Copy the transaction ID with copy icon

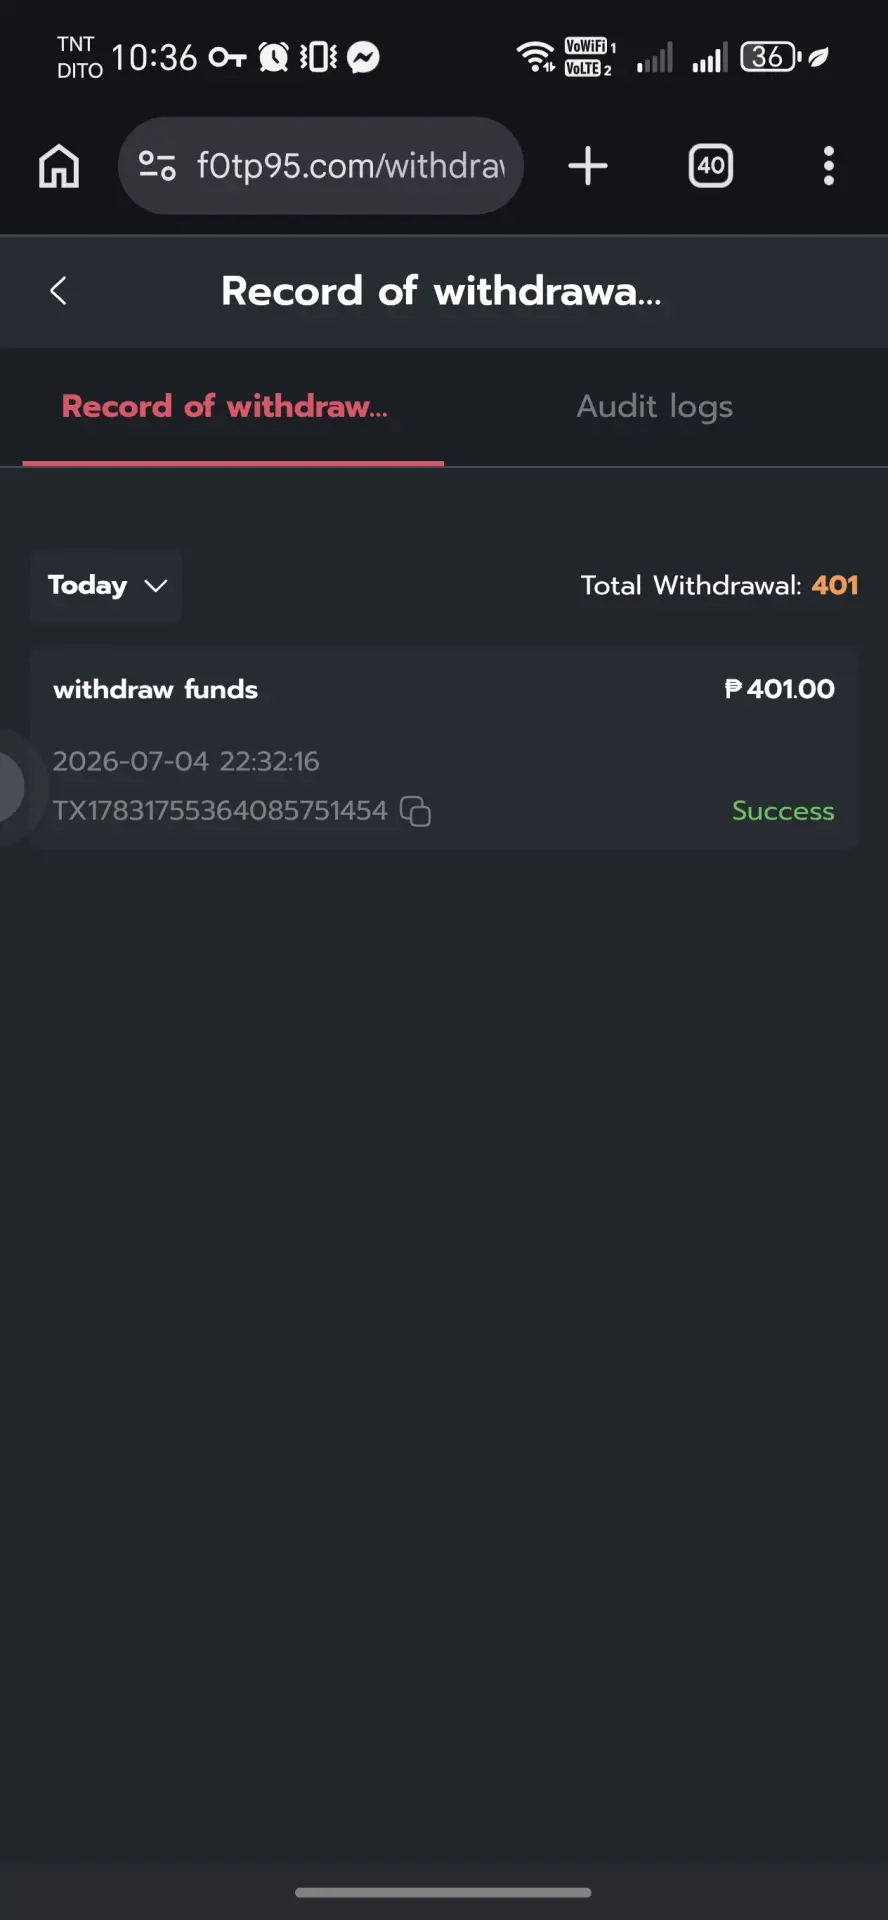[x=415, y=811]
